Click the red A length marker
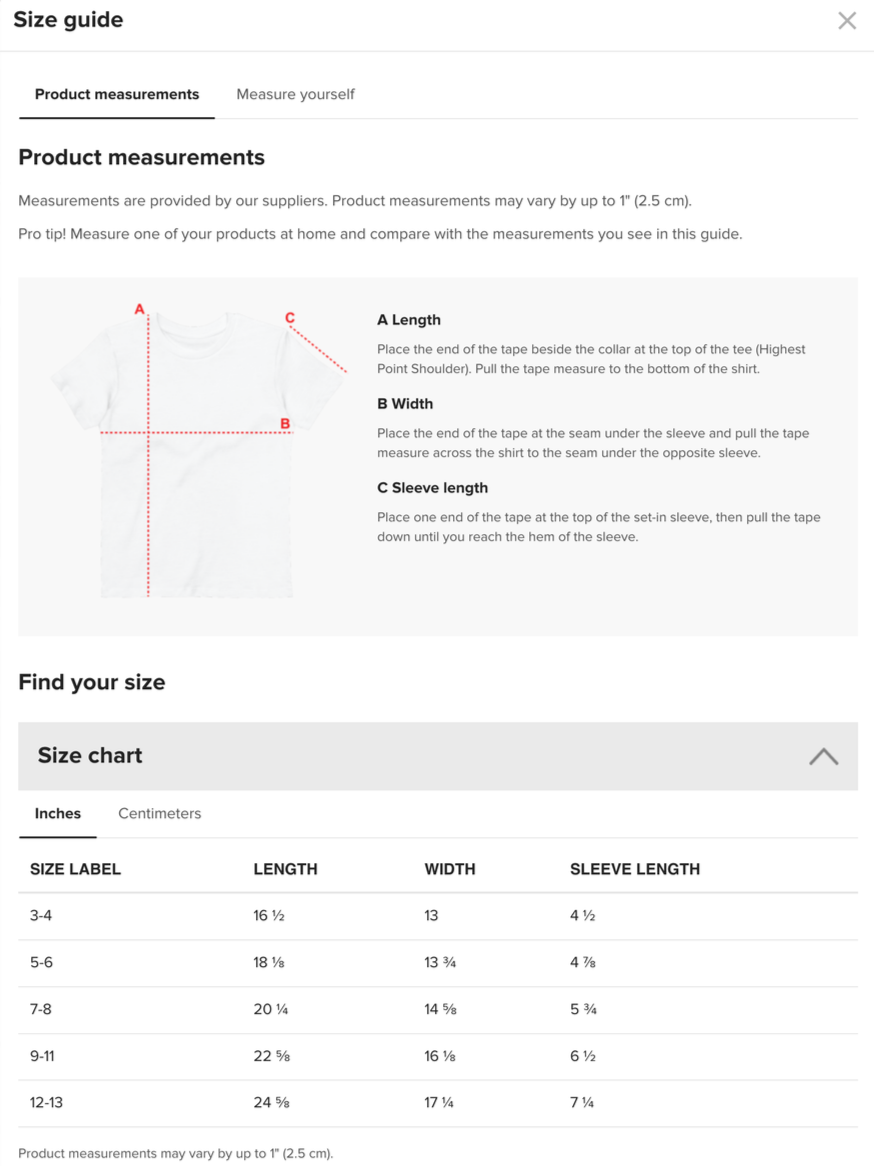Image resolution: width=874 pixels, height=1166 pixels. click(x=139, y=309)
